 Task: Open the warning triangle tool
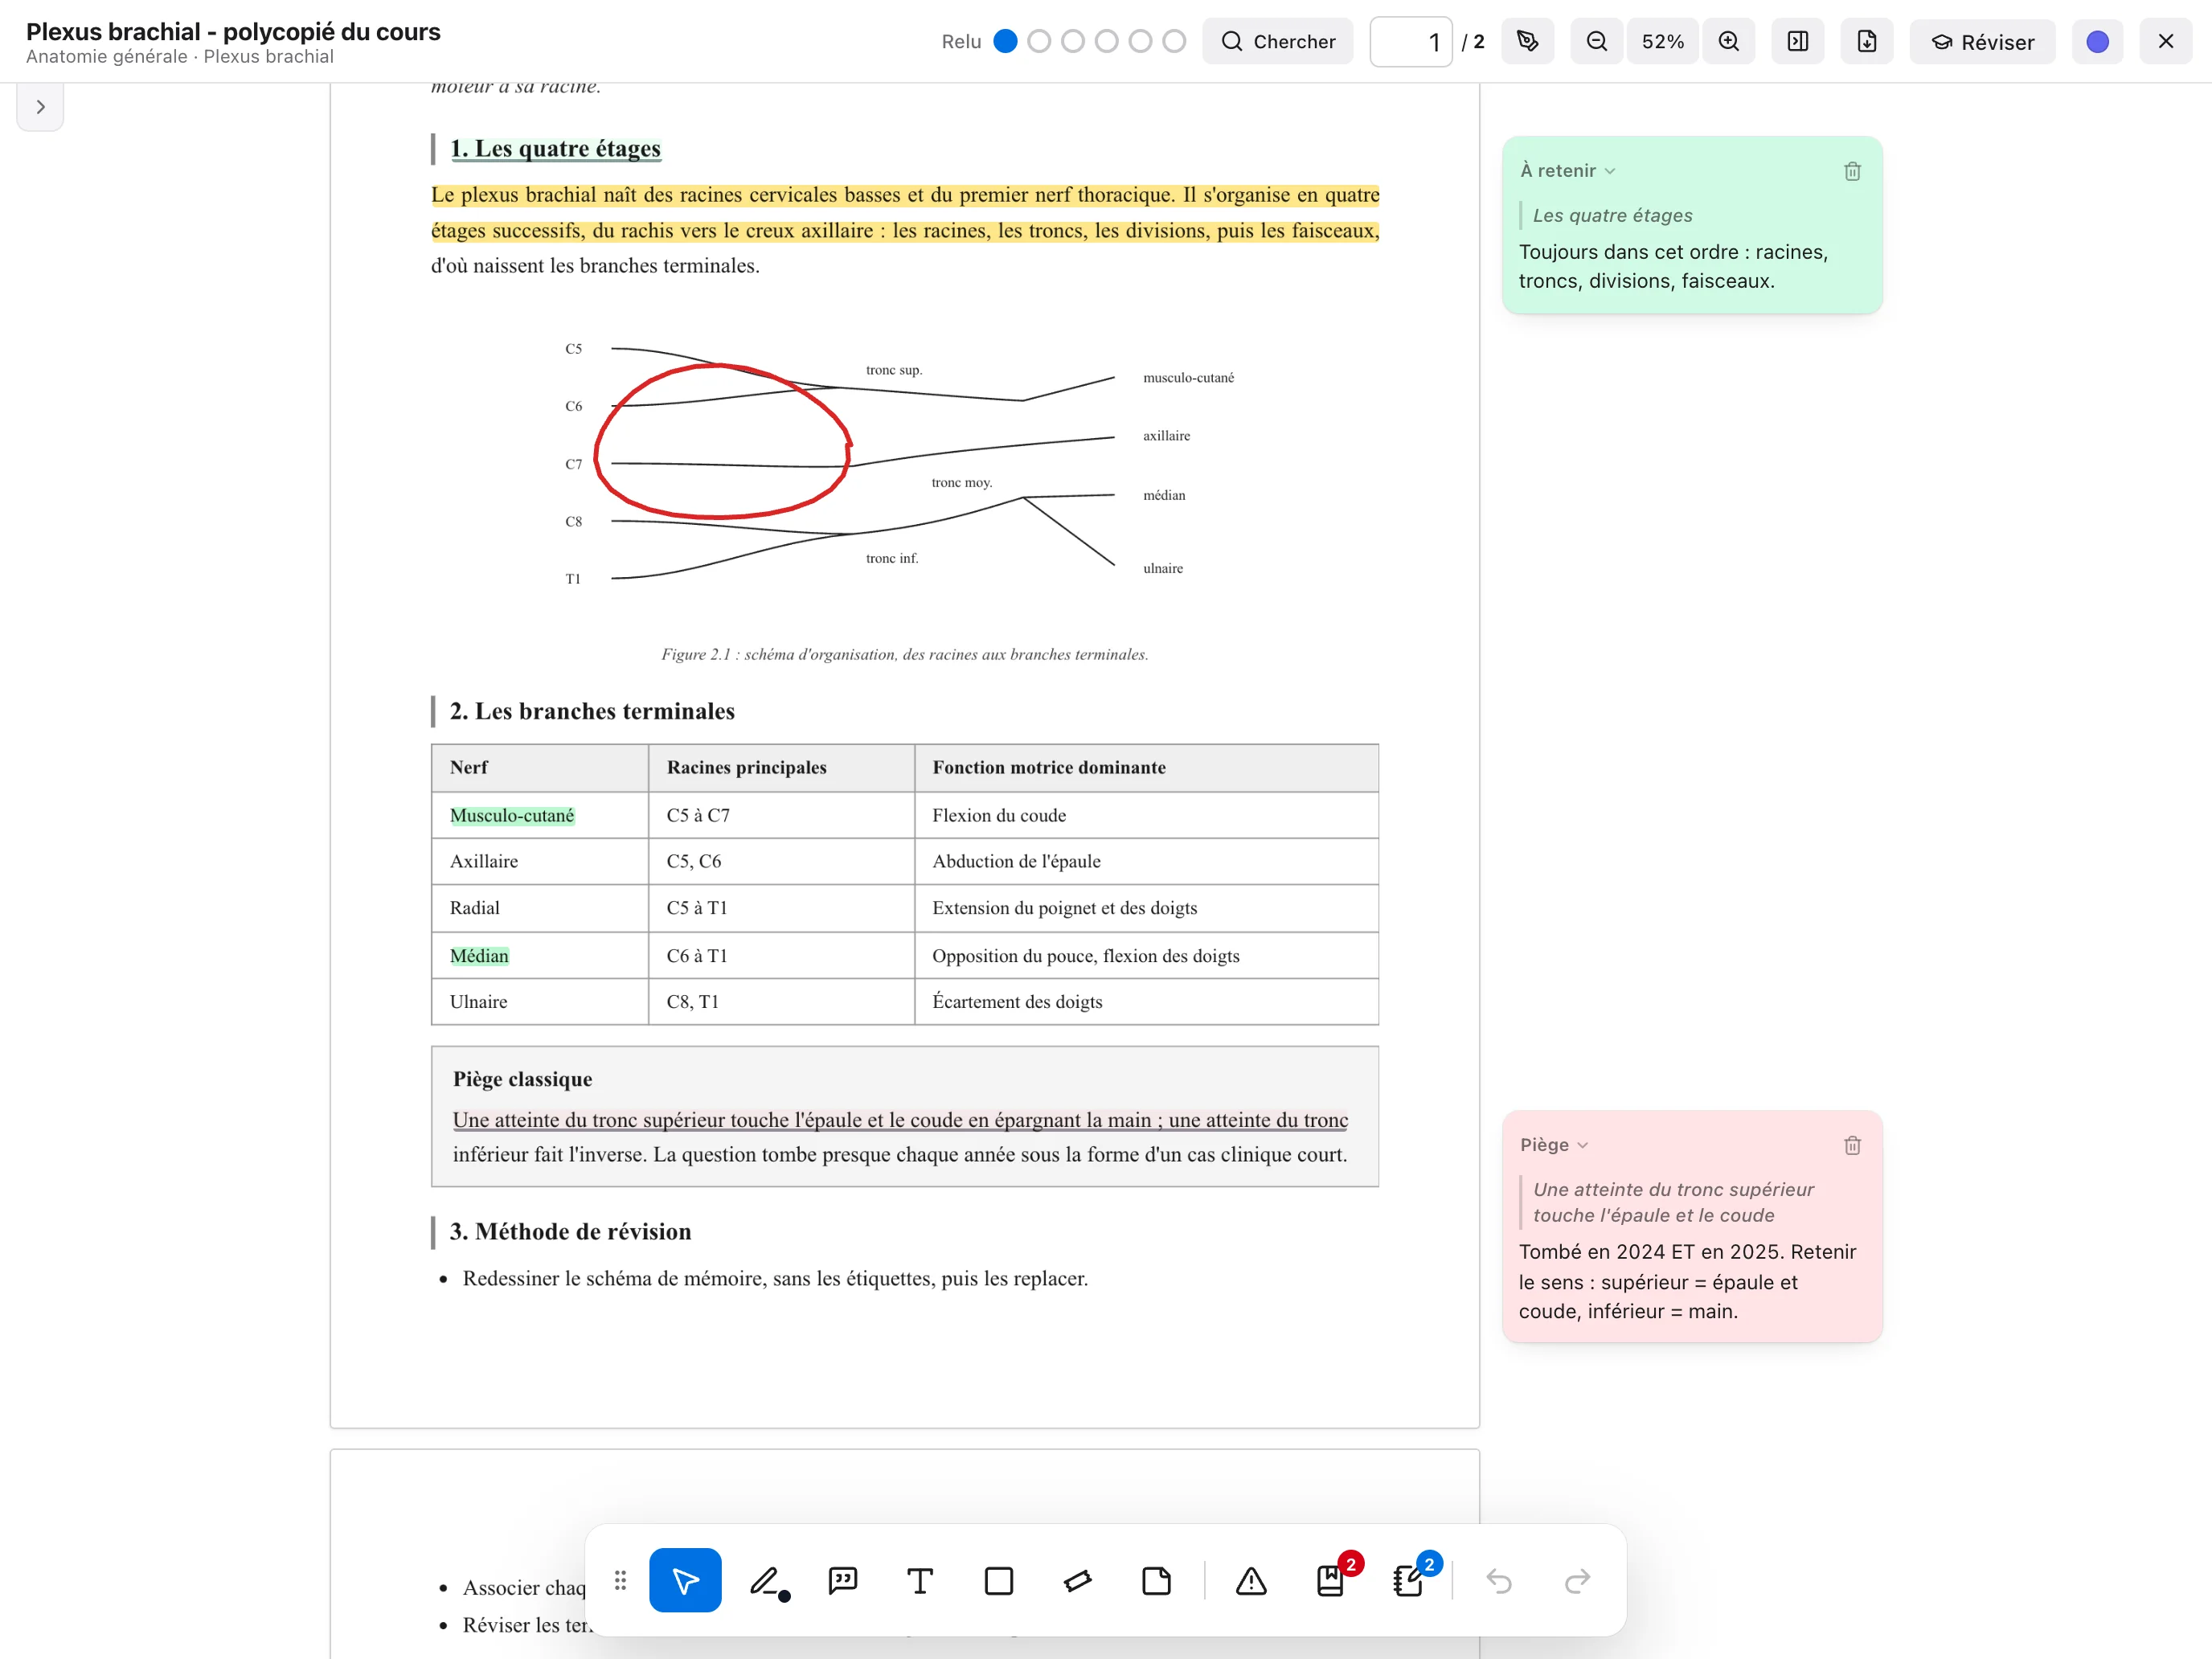tap(1251, 1580)
